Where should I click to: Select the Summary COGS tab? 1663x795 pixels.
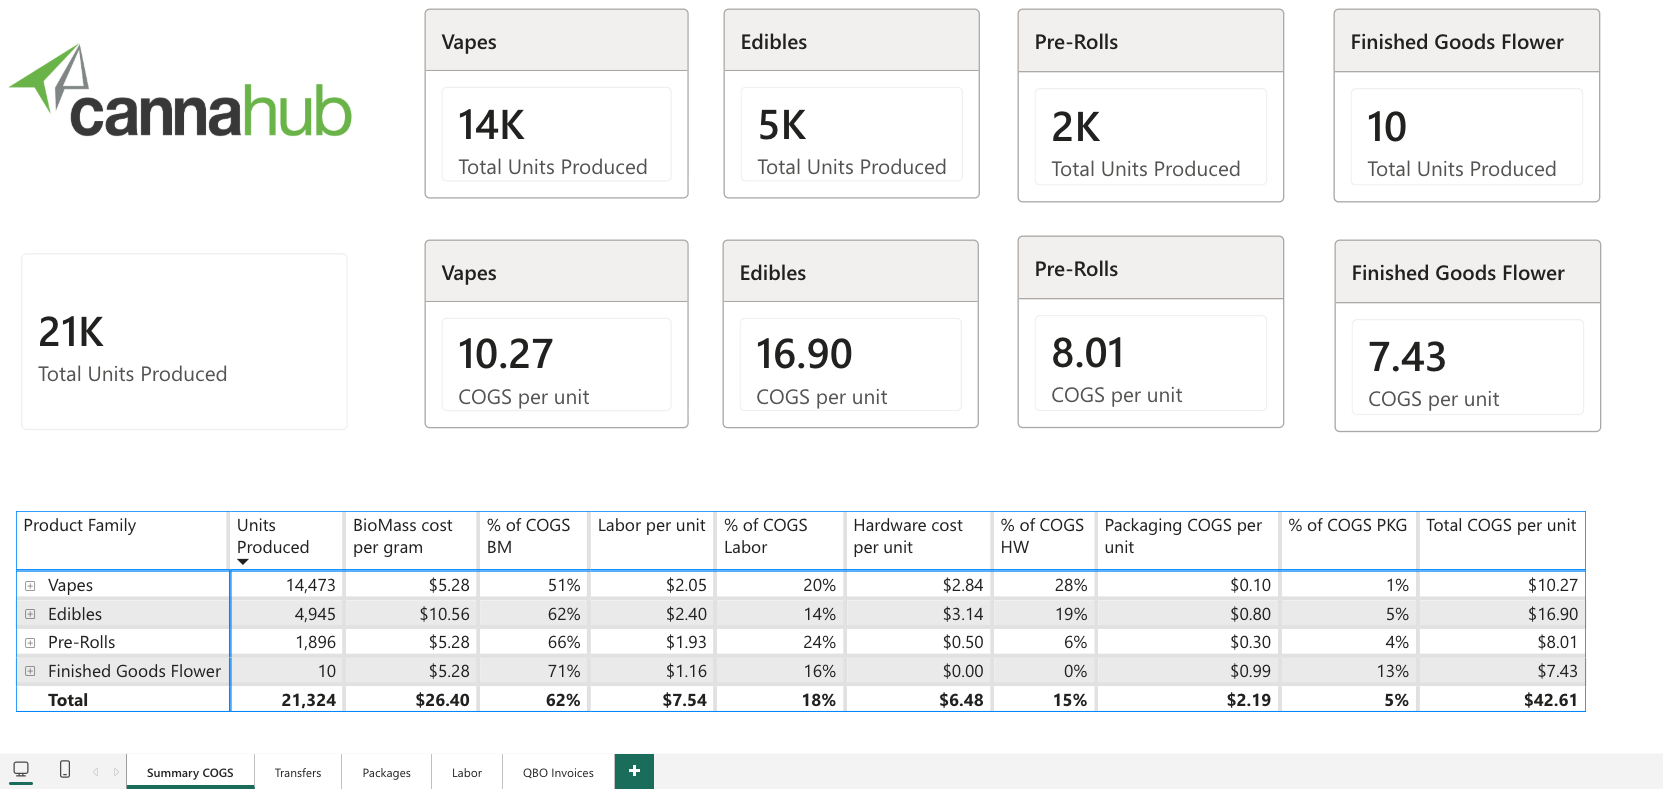pyautogui.click(x=190, y=772)
